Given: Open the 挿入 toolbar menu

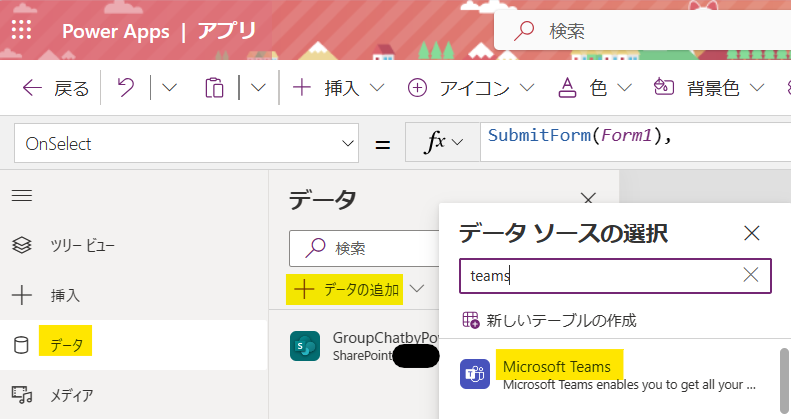Looking at the screenshot, I should point(338,88).
